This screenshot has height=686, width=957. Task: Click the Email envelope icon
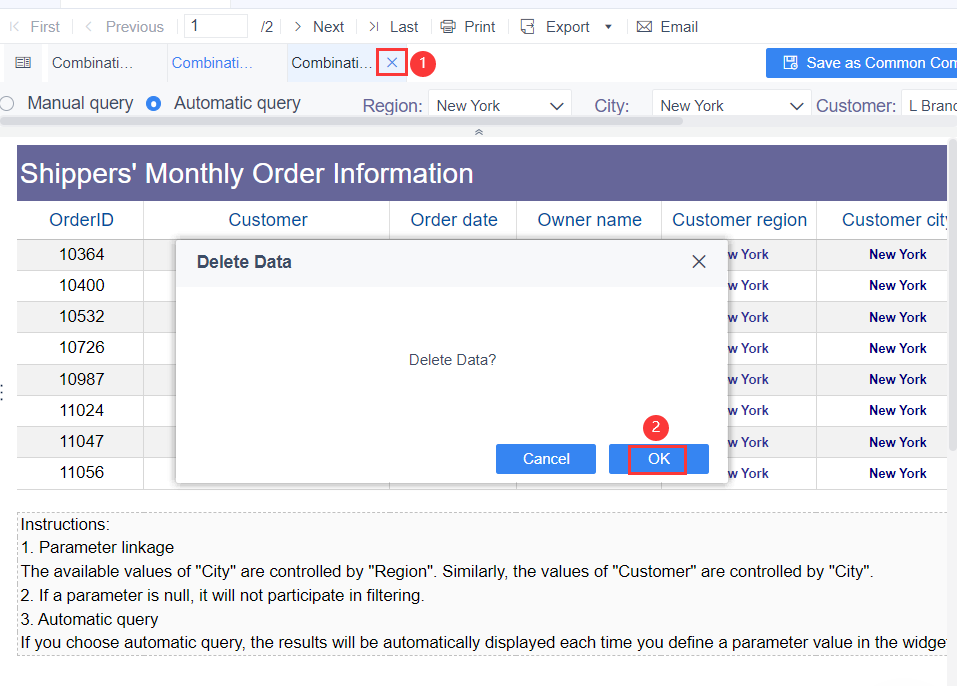pyautogui.click(x=644, y=27)
